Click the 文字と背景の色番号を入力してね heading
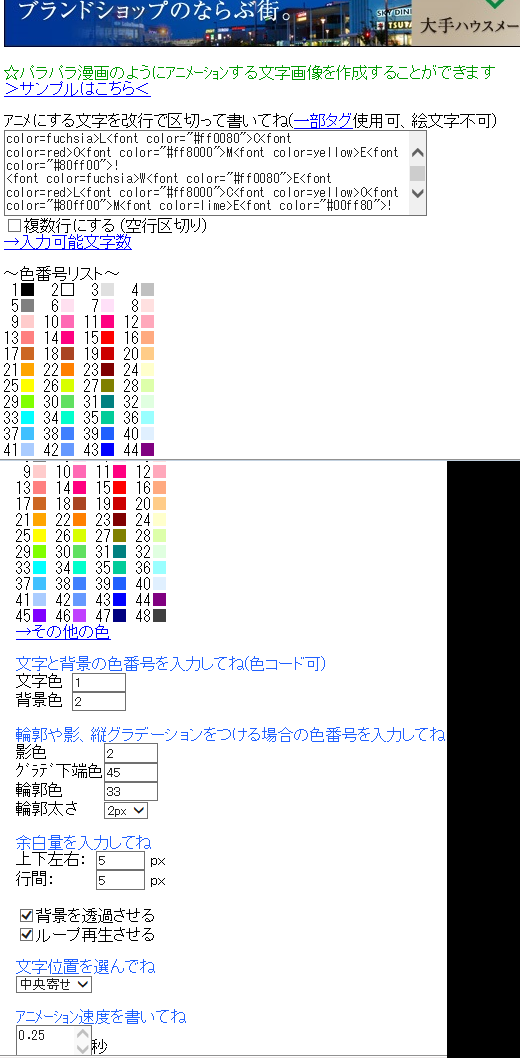The height and width of the screenshot is (1058, 520). pyautogui.click(x=171, y=664)
